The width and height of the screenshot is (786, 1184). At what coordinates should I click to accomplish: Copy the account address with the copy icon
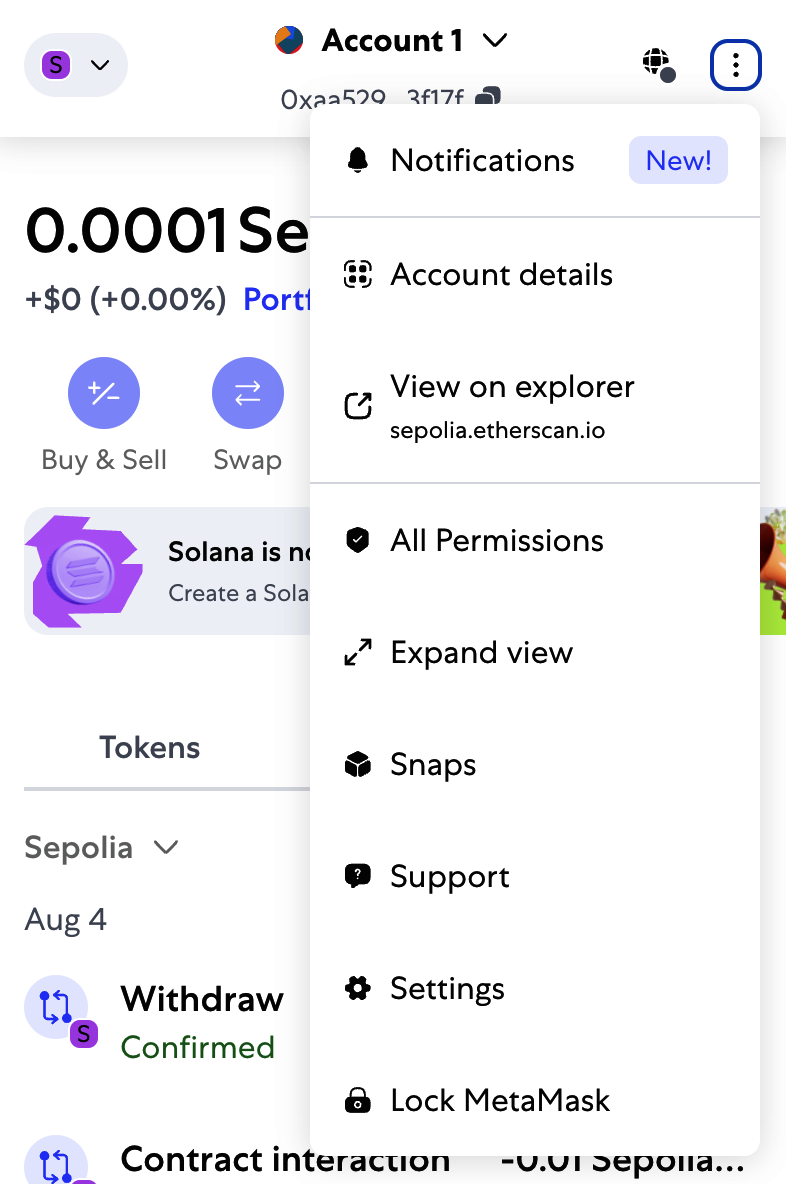click(487, 97)
